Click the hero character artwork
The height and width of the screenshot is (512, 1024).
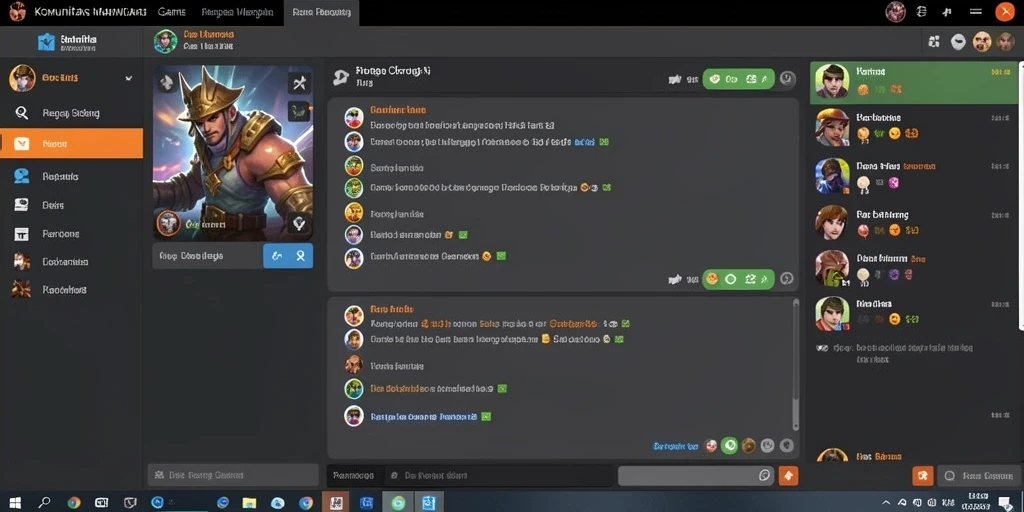[x=232, y=153]
